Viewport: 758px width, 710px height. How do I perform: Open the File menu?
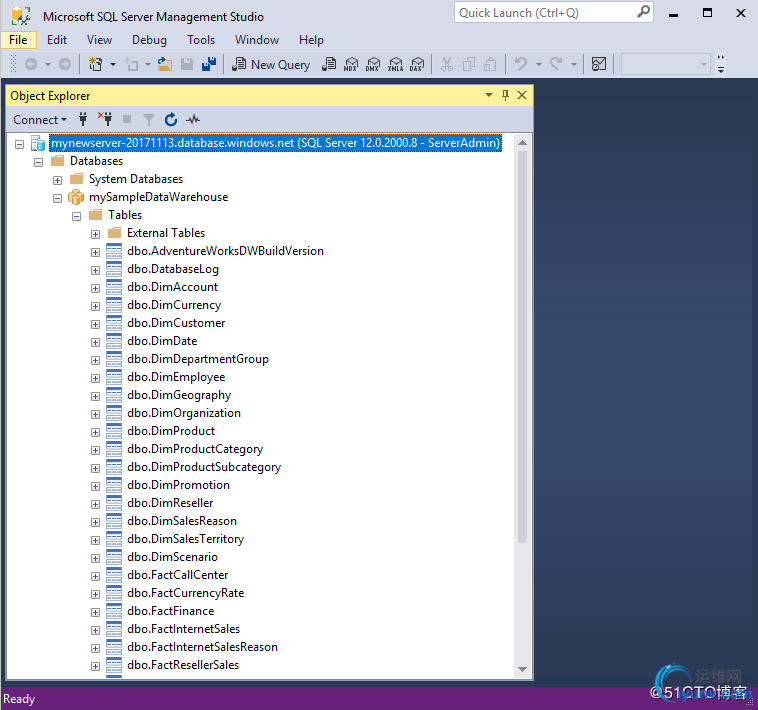point(18,40)
